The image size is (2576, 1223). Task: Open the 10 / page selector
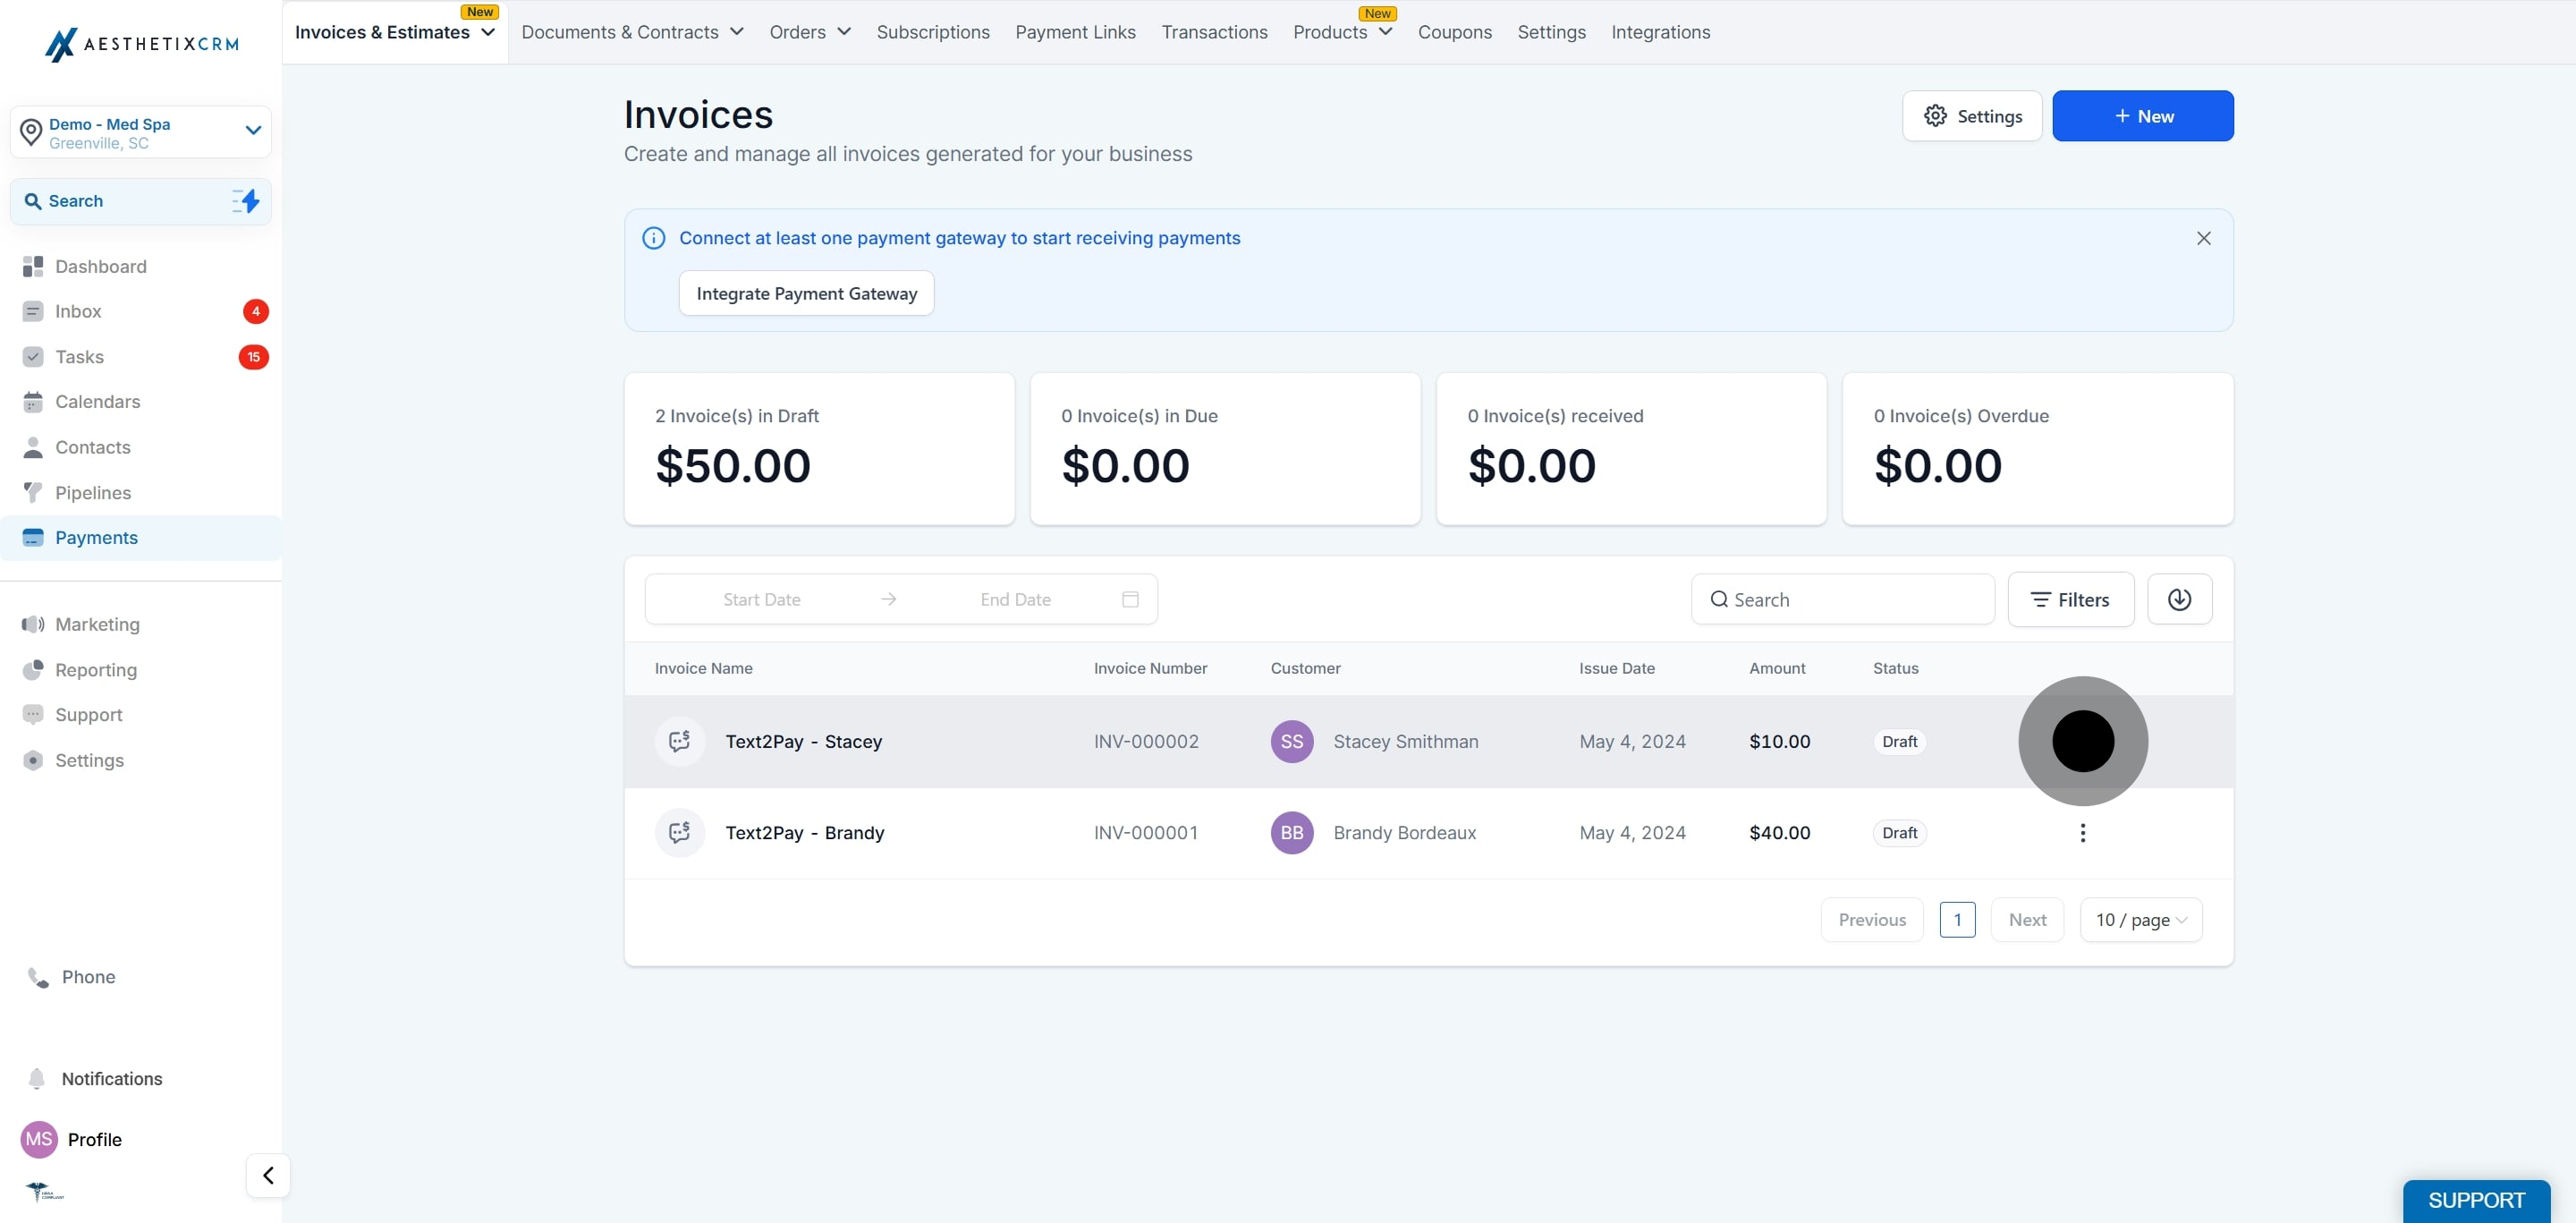coord(2141,919)
